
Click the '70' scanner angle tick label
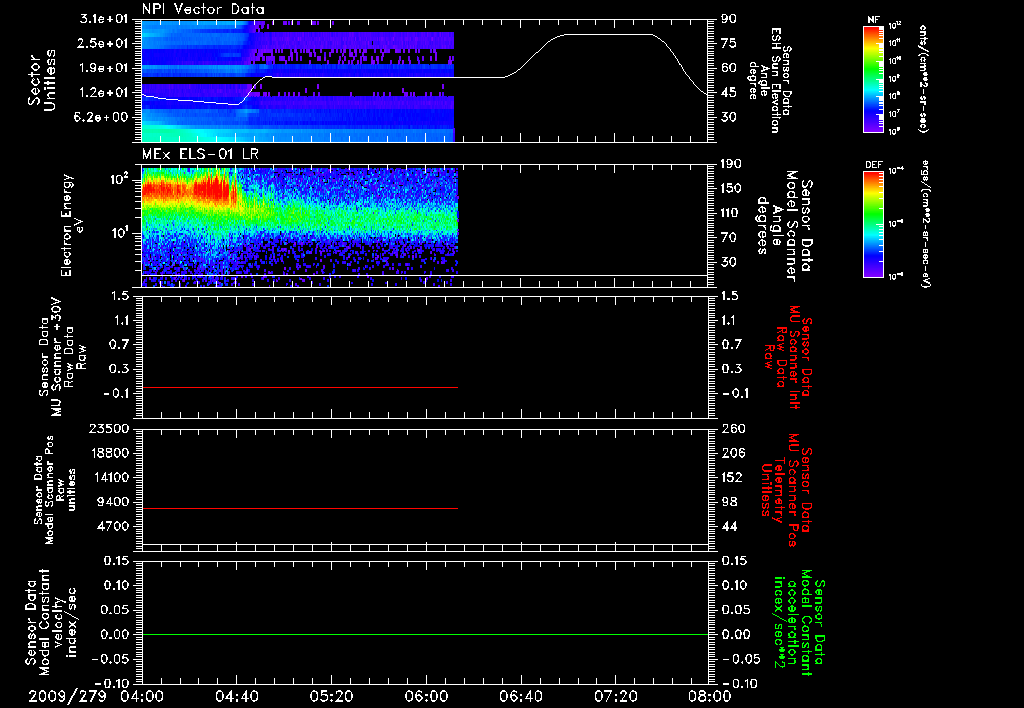point(729,237)
